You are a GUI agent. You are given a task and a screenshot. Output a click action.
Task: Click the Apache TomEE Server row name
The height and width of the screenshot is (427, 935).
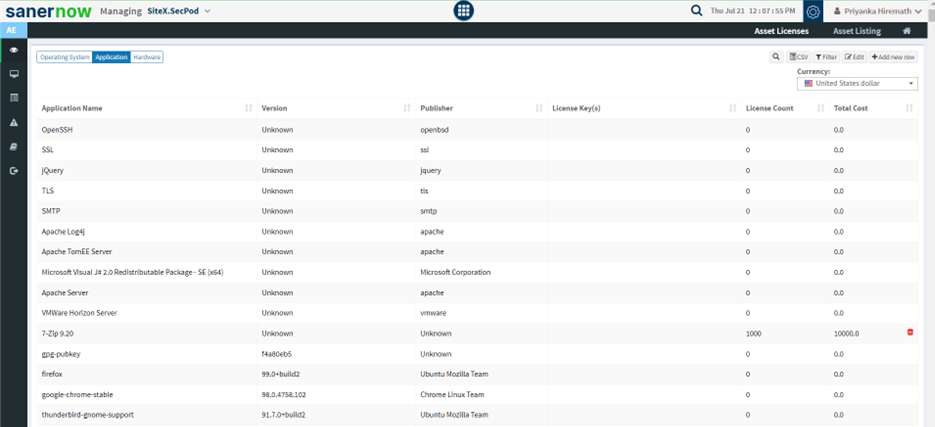coord(76,252)
